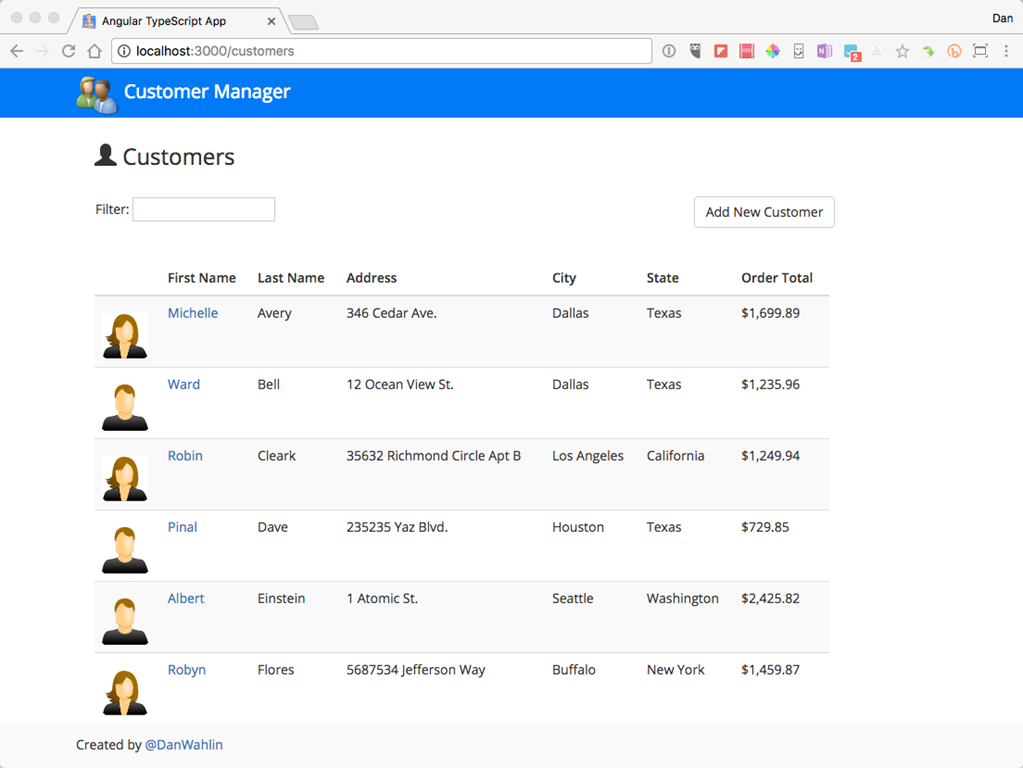Open the OneNote Web Clipper extension
This screenshot has width=1023, height=768.
(x=824, y=50)
